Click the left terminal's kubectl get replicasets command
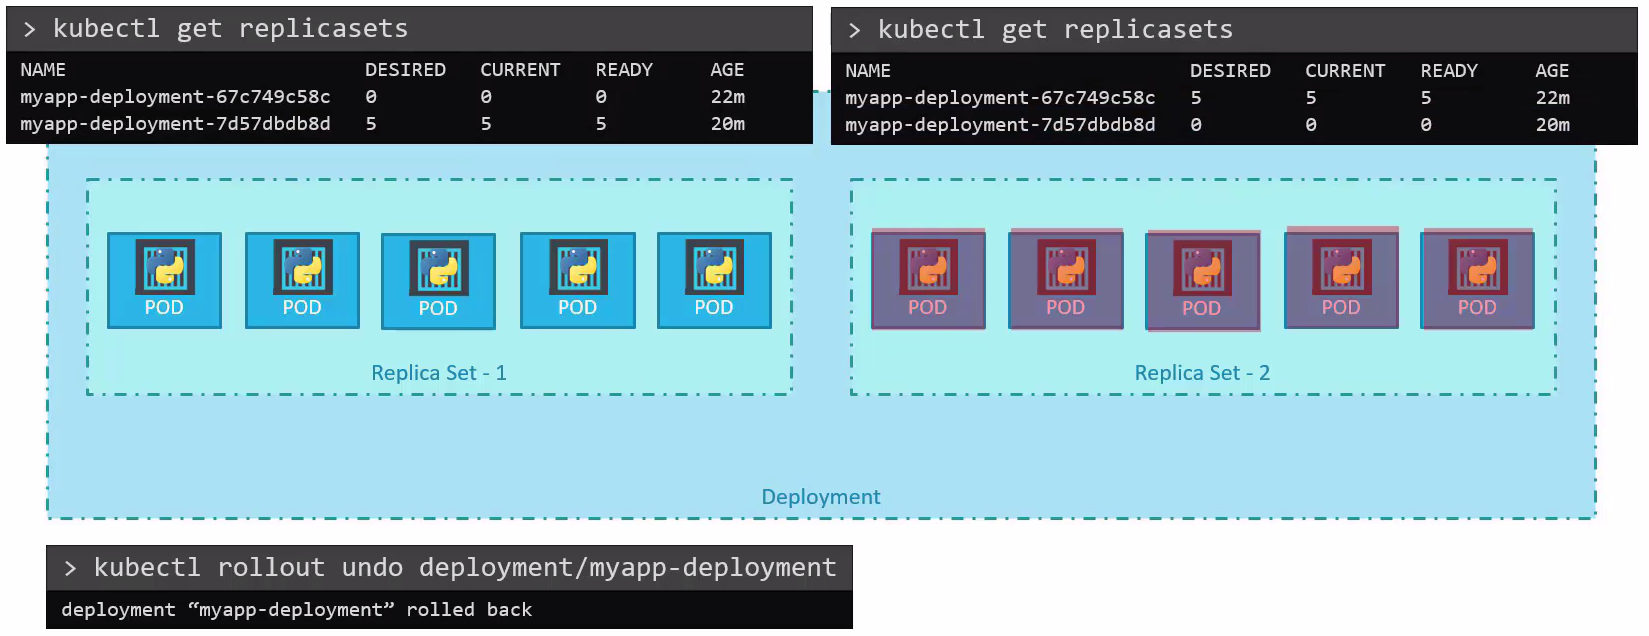 230,29
